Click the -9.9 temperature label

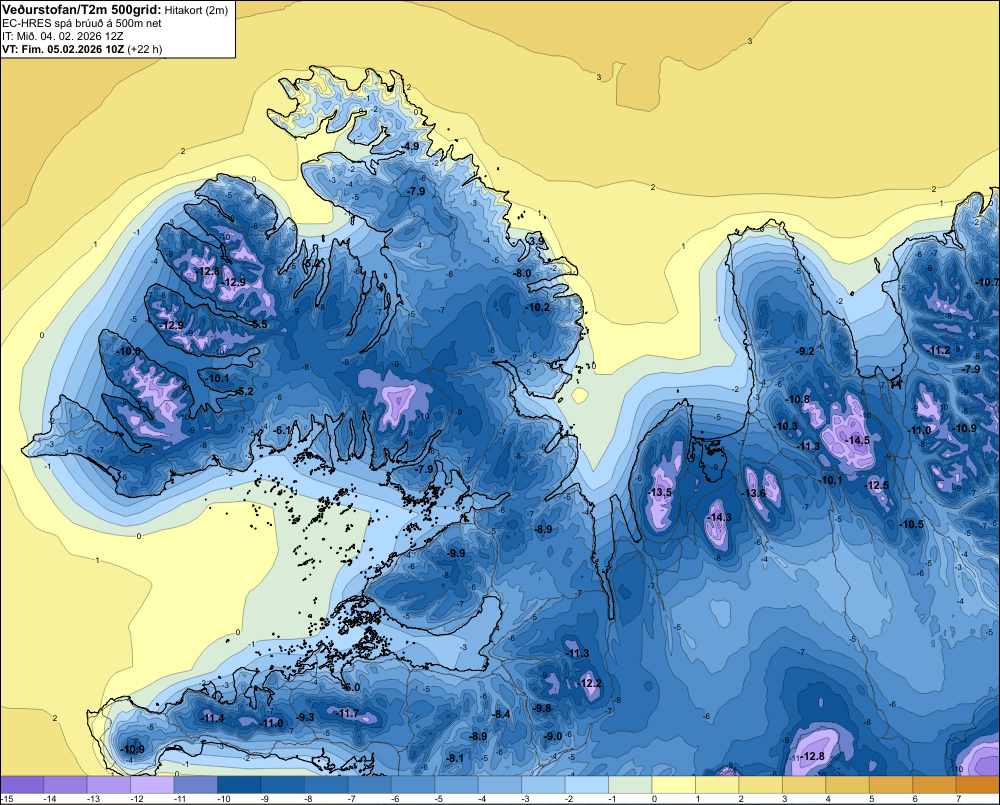457,553
